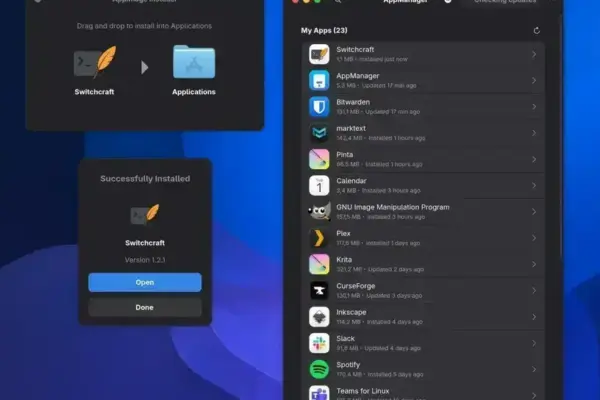Click the Slack app icon
The width and height of the screenshot is (600, 400).
319,343
